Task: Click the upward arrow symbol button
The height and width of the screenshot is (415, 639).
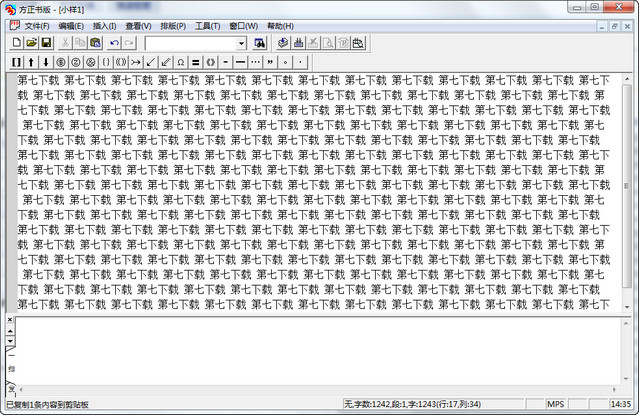Action: pos(31,62)
